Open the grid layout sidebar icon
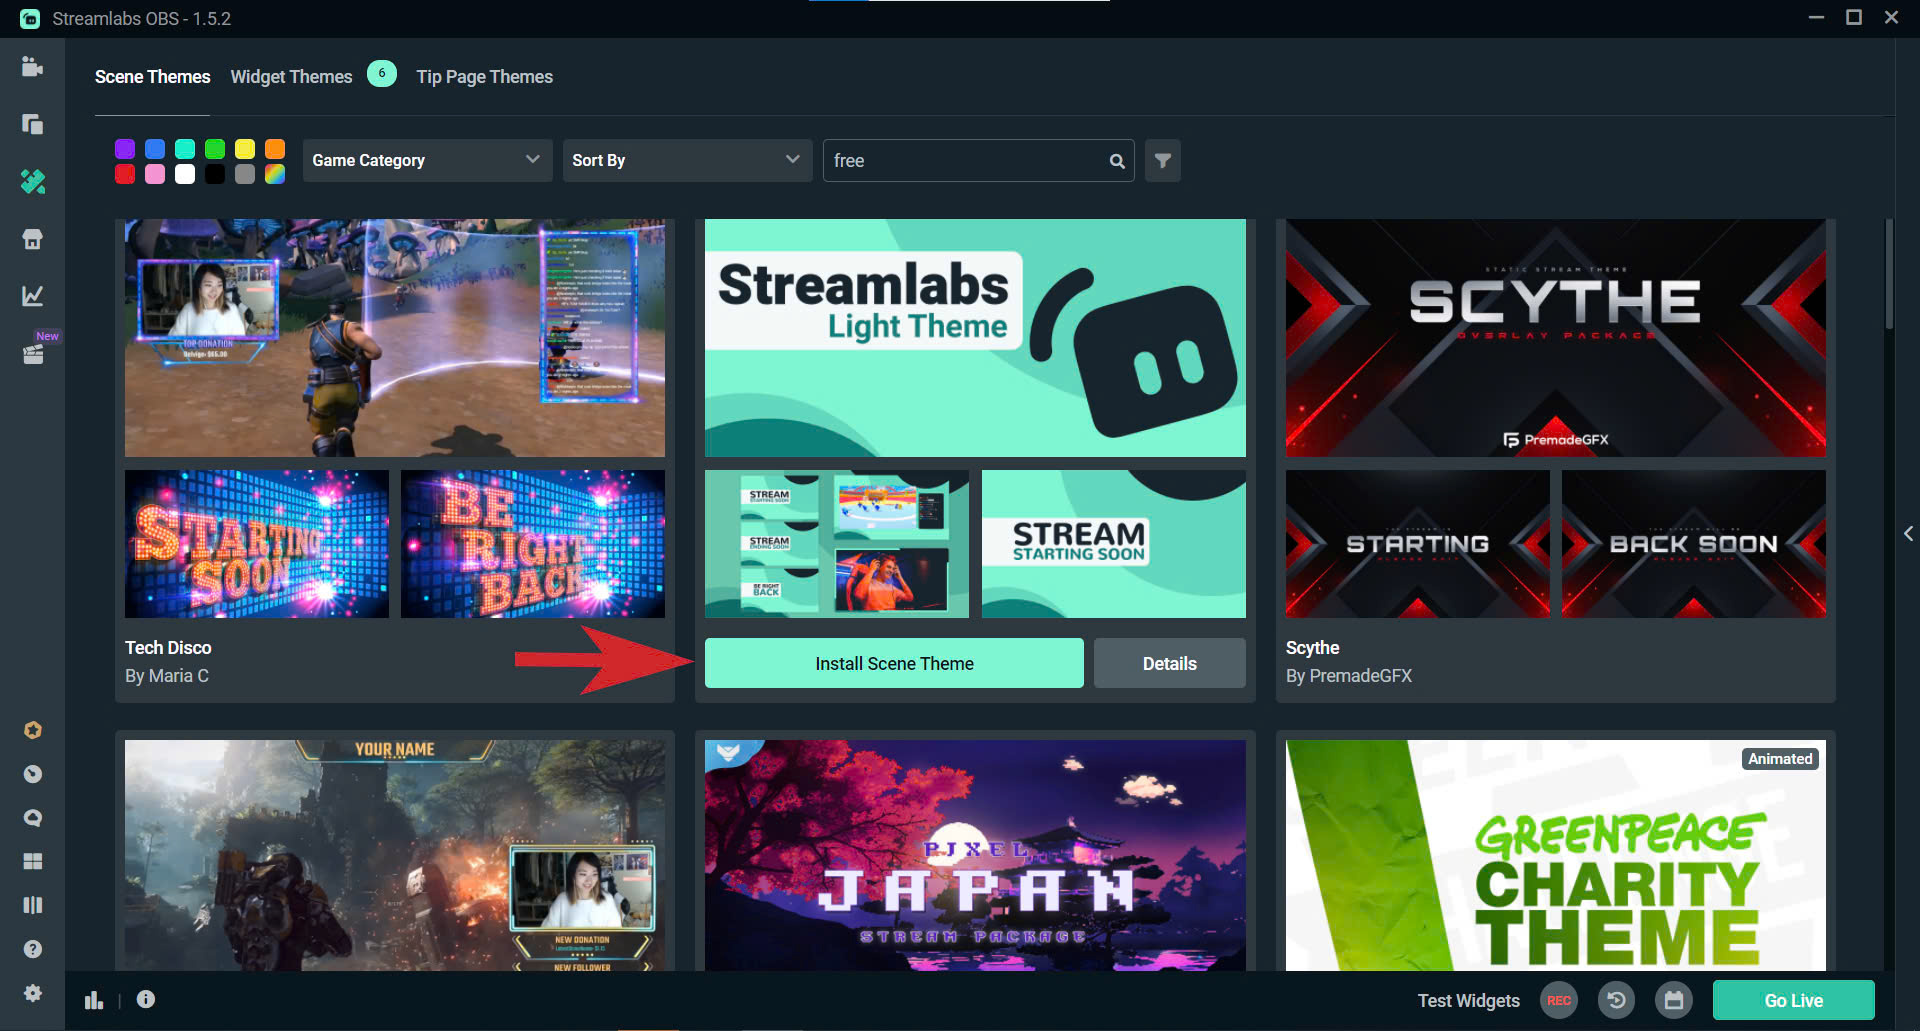Screen dimensions: 1920x1031 33,861
